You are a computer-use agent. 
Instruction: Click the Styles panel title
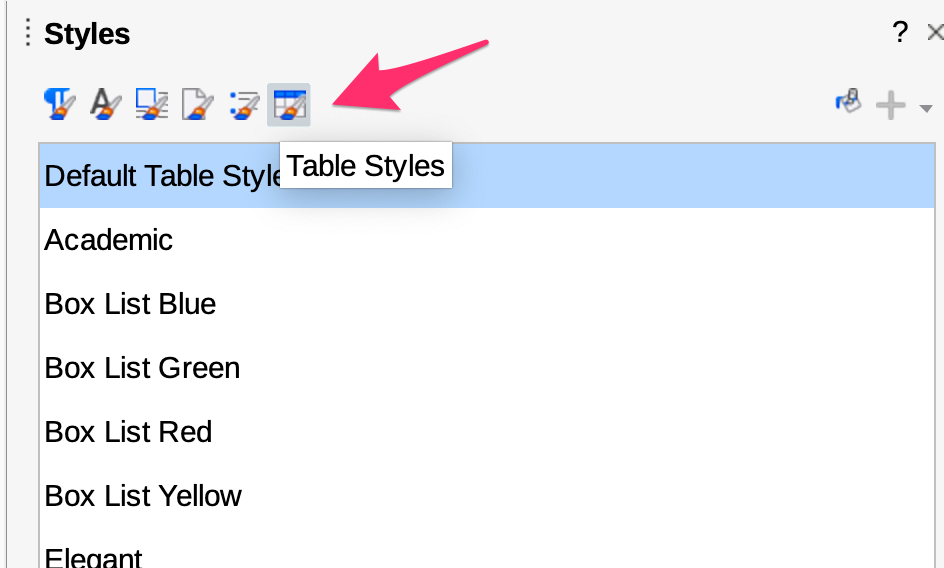click(87, 34)
